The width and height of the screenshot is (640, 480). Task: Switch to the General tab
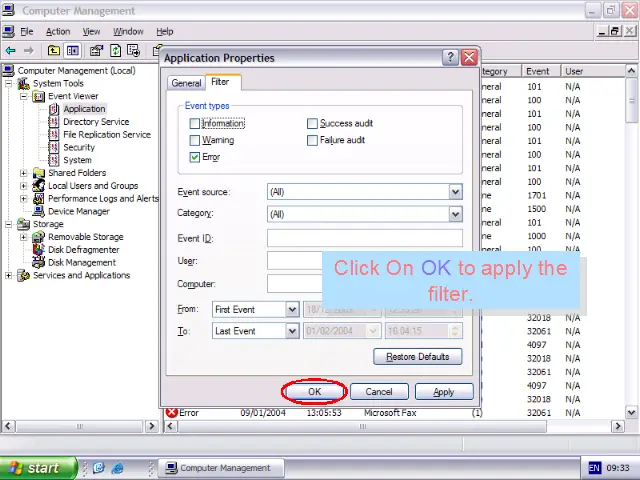186,83
